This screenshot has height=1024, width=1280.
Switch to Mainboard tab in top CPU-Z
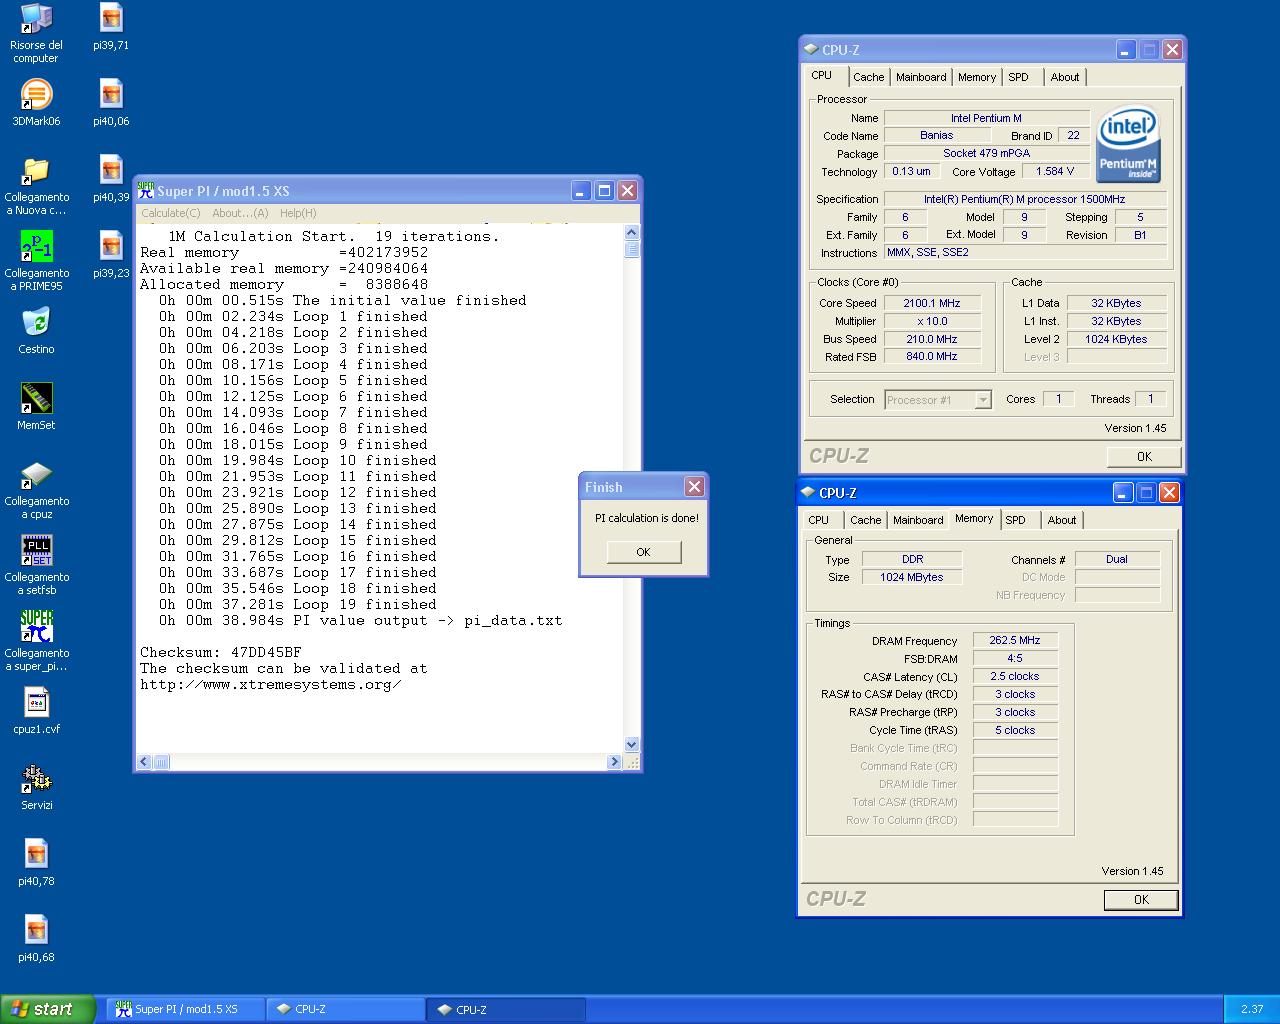(x=921, y=77)
